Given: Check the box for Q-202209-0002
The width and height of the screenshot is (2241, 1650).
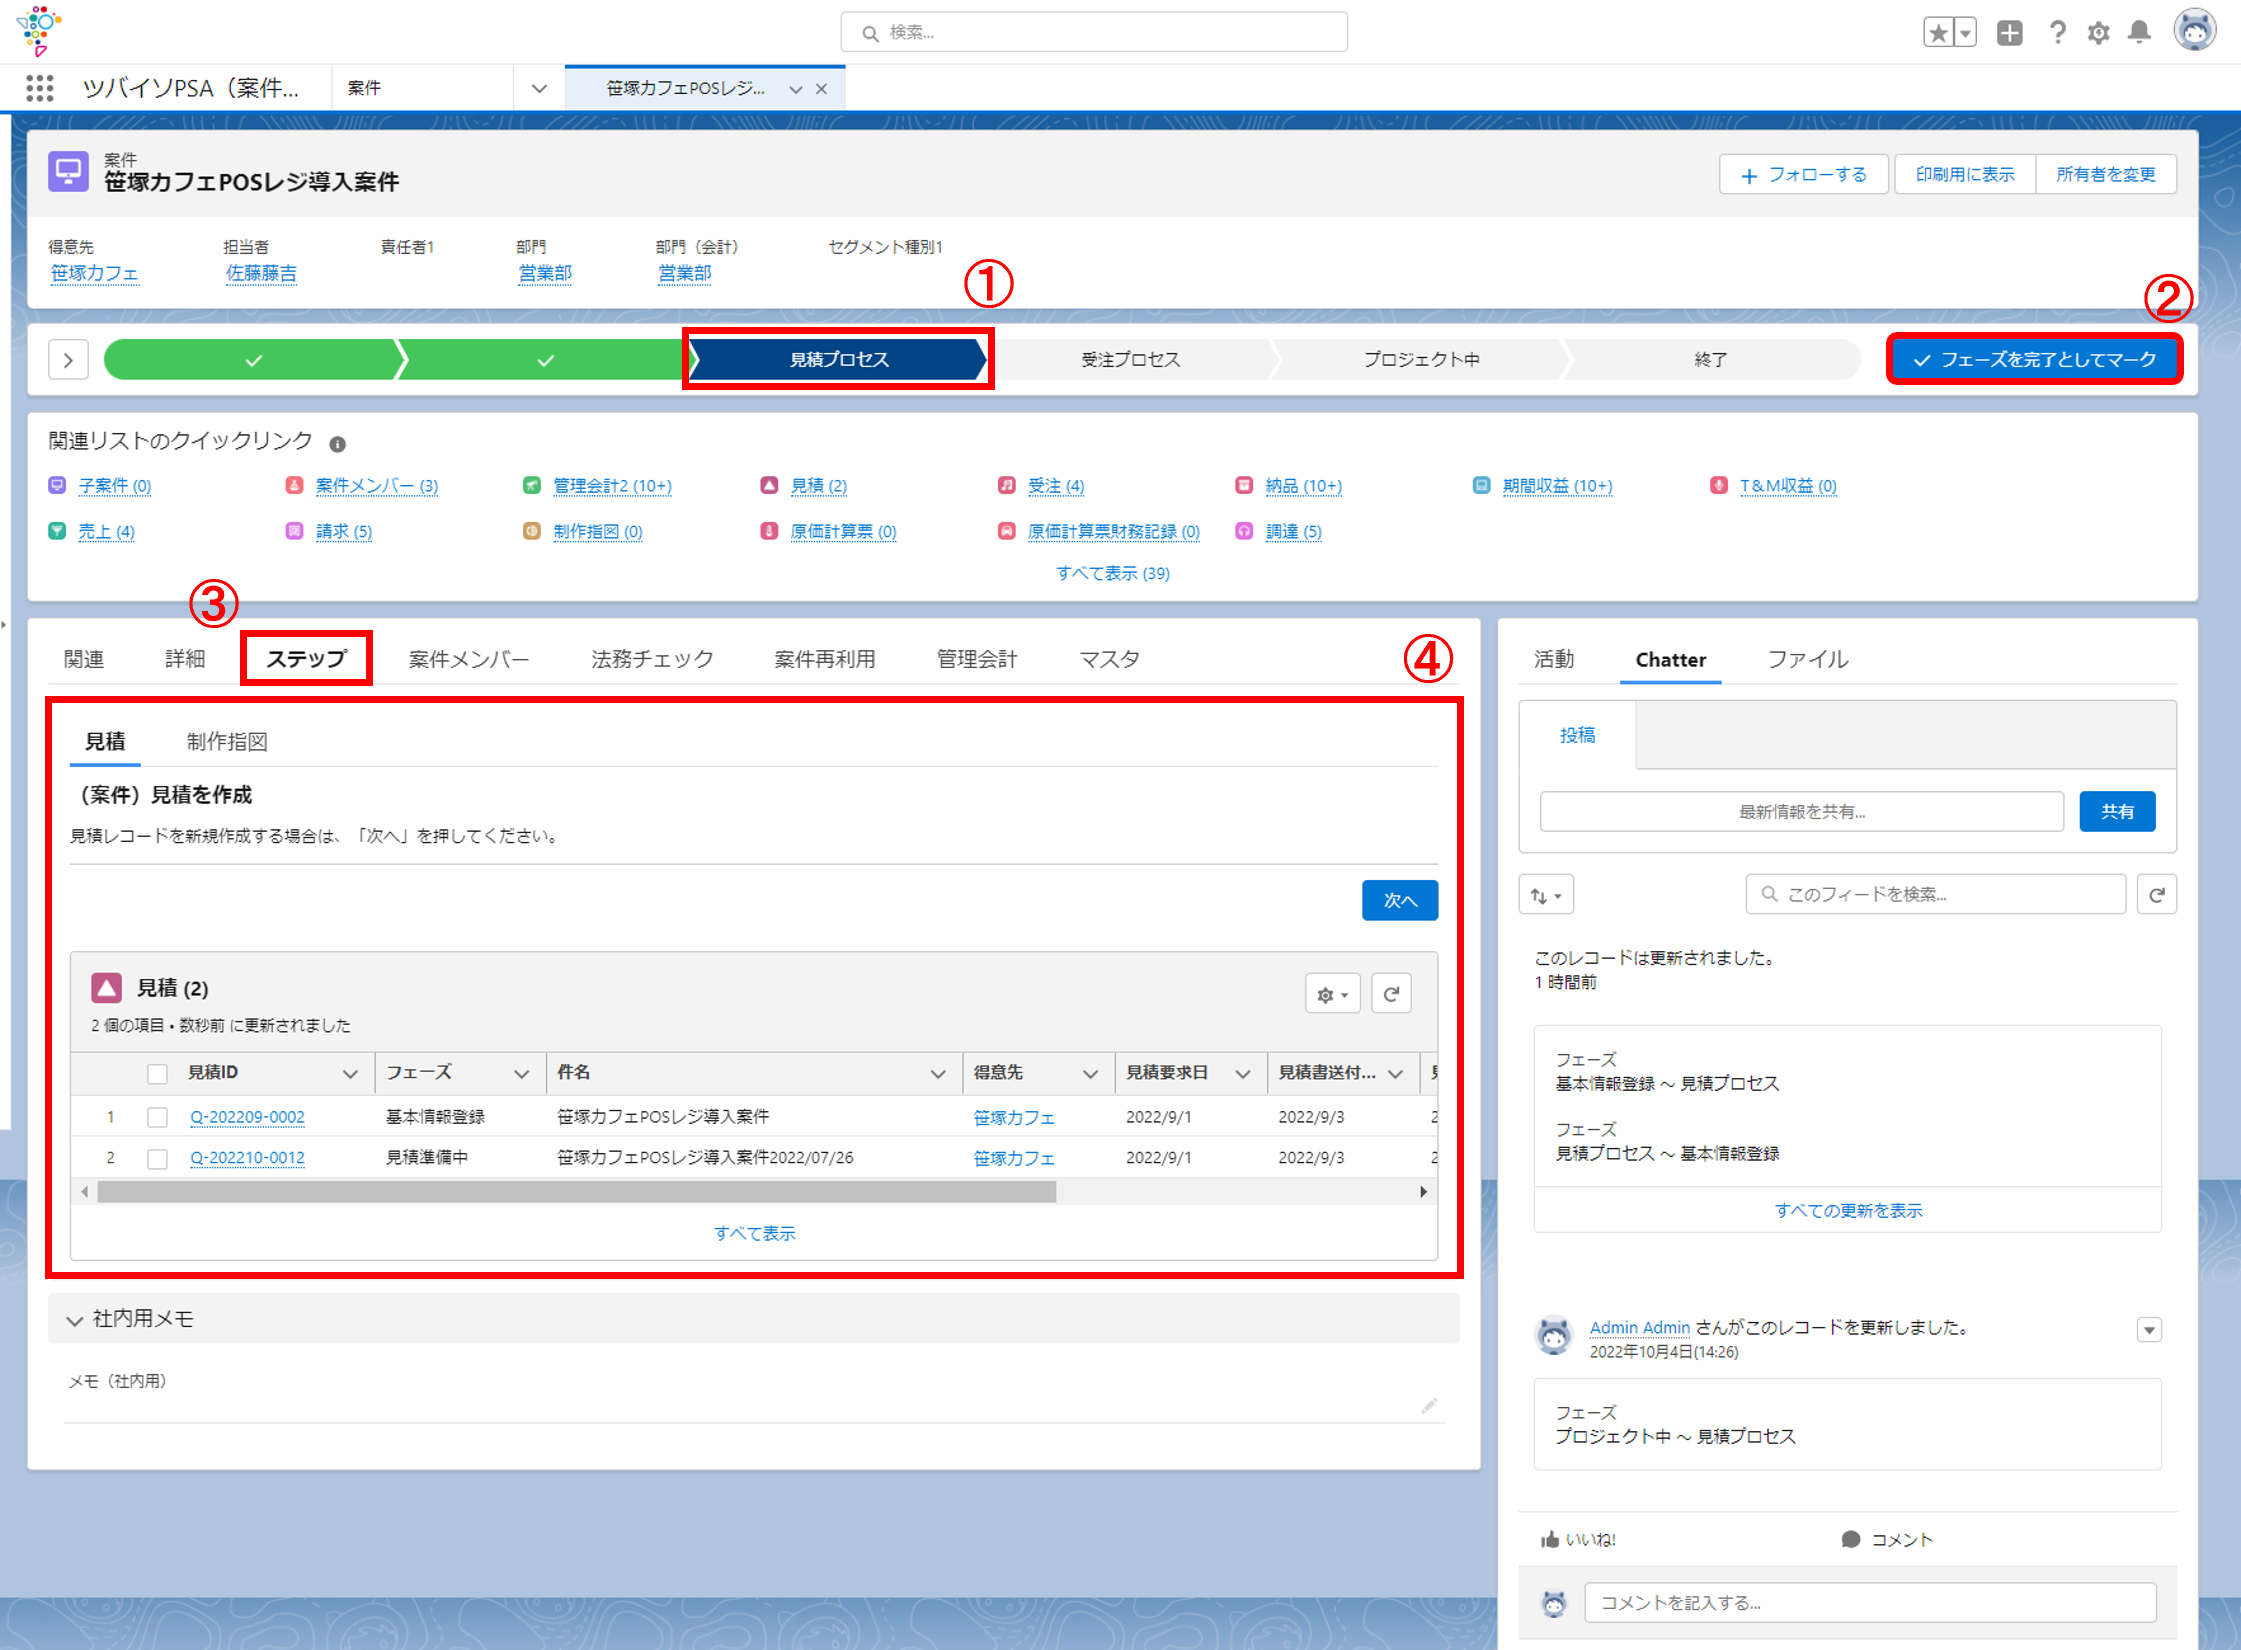Looking at the screenshot, I should (x=157, y=1117).
